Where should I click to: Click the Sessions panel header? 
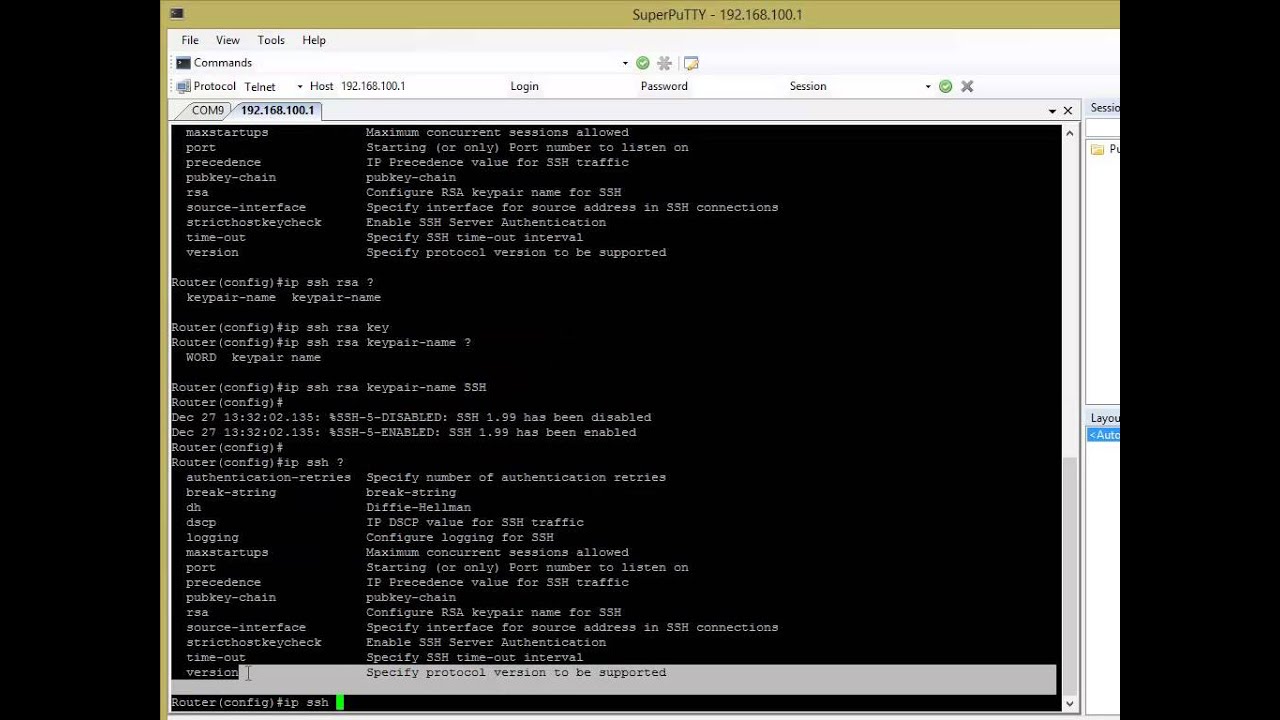click(1104, 108)
